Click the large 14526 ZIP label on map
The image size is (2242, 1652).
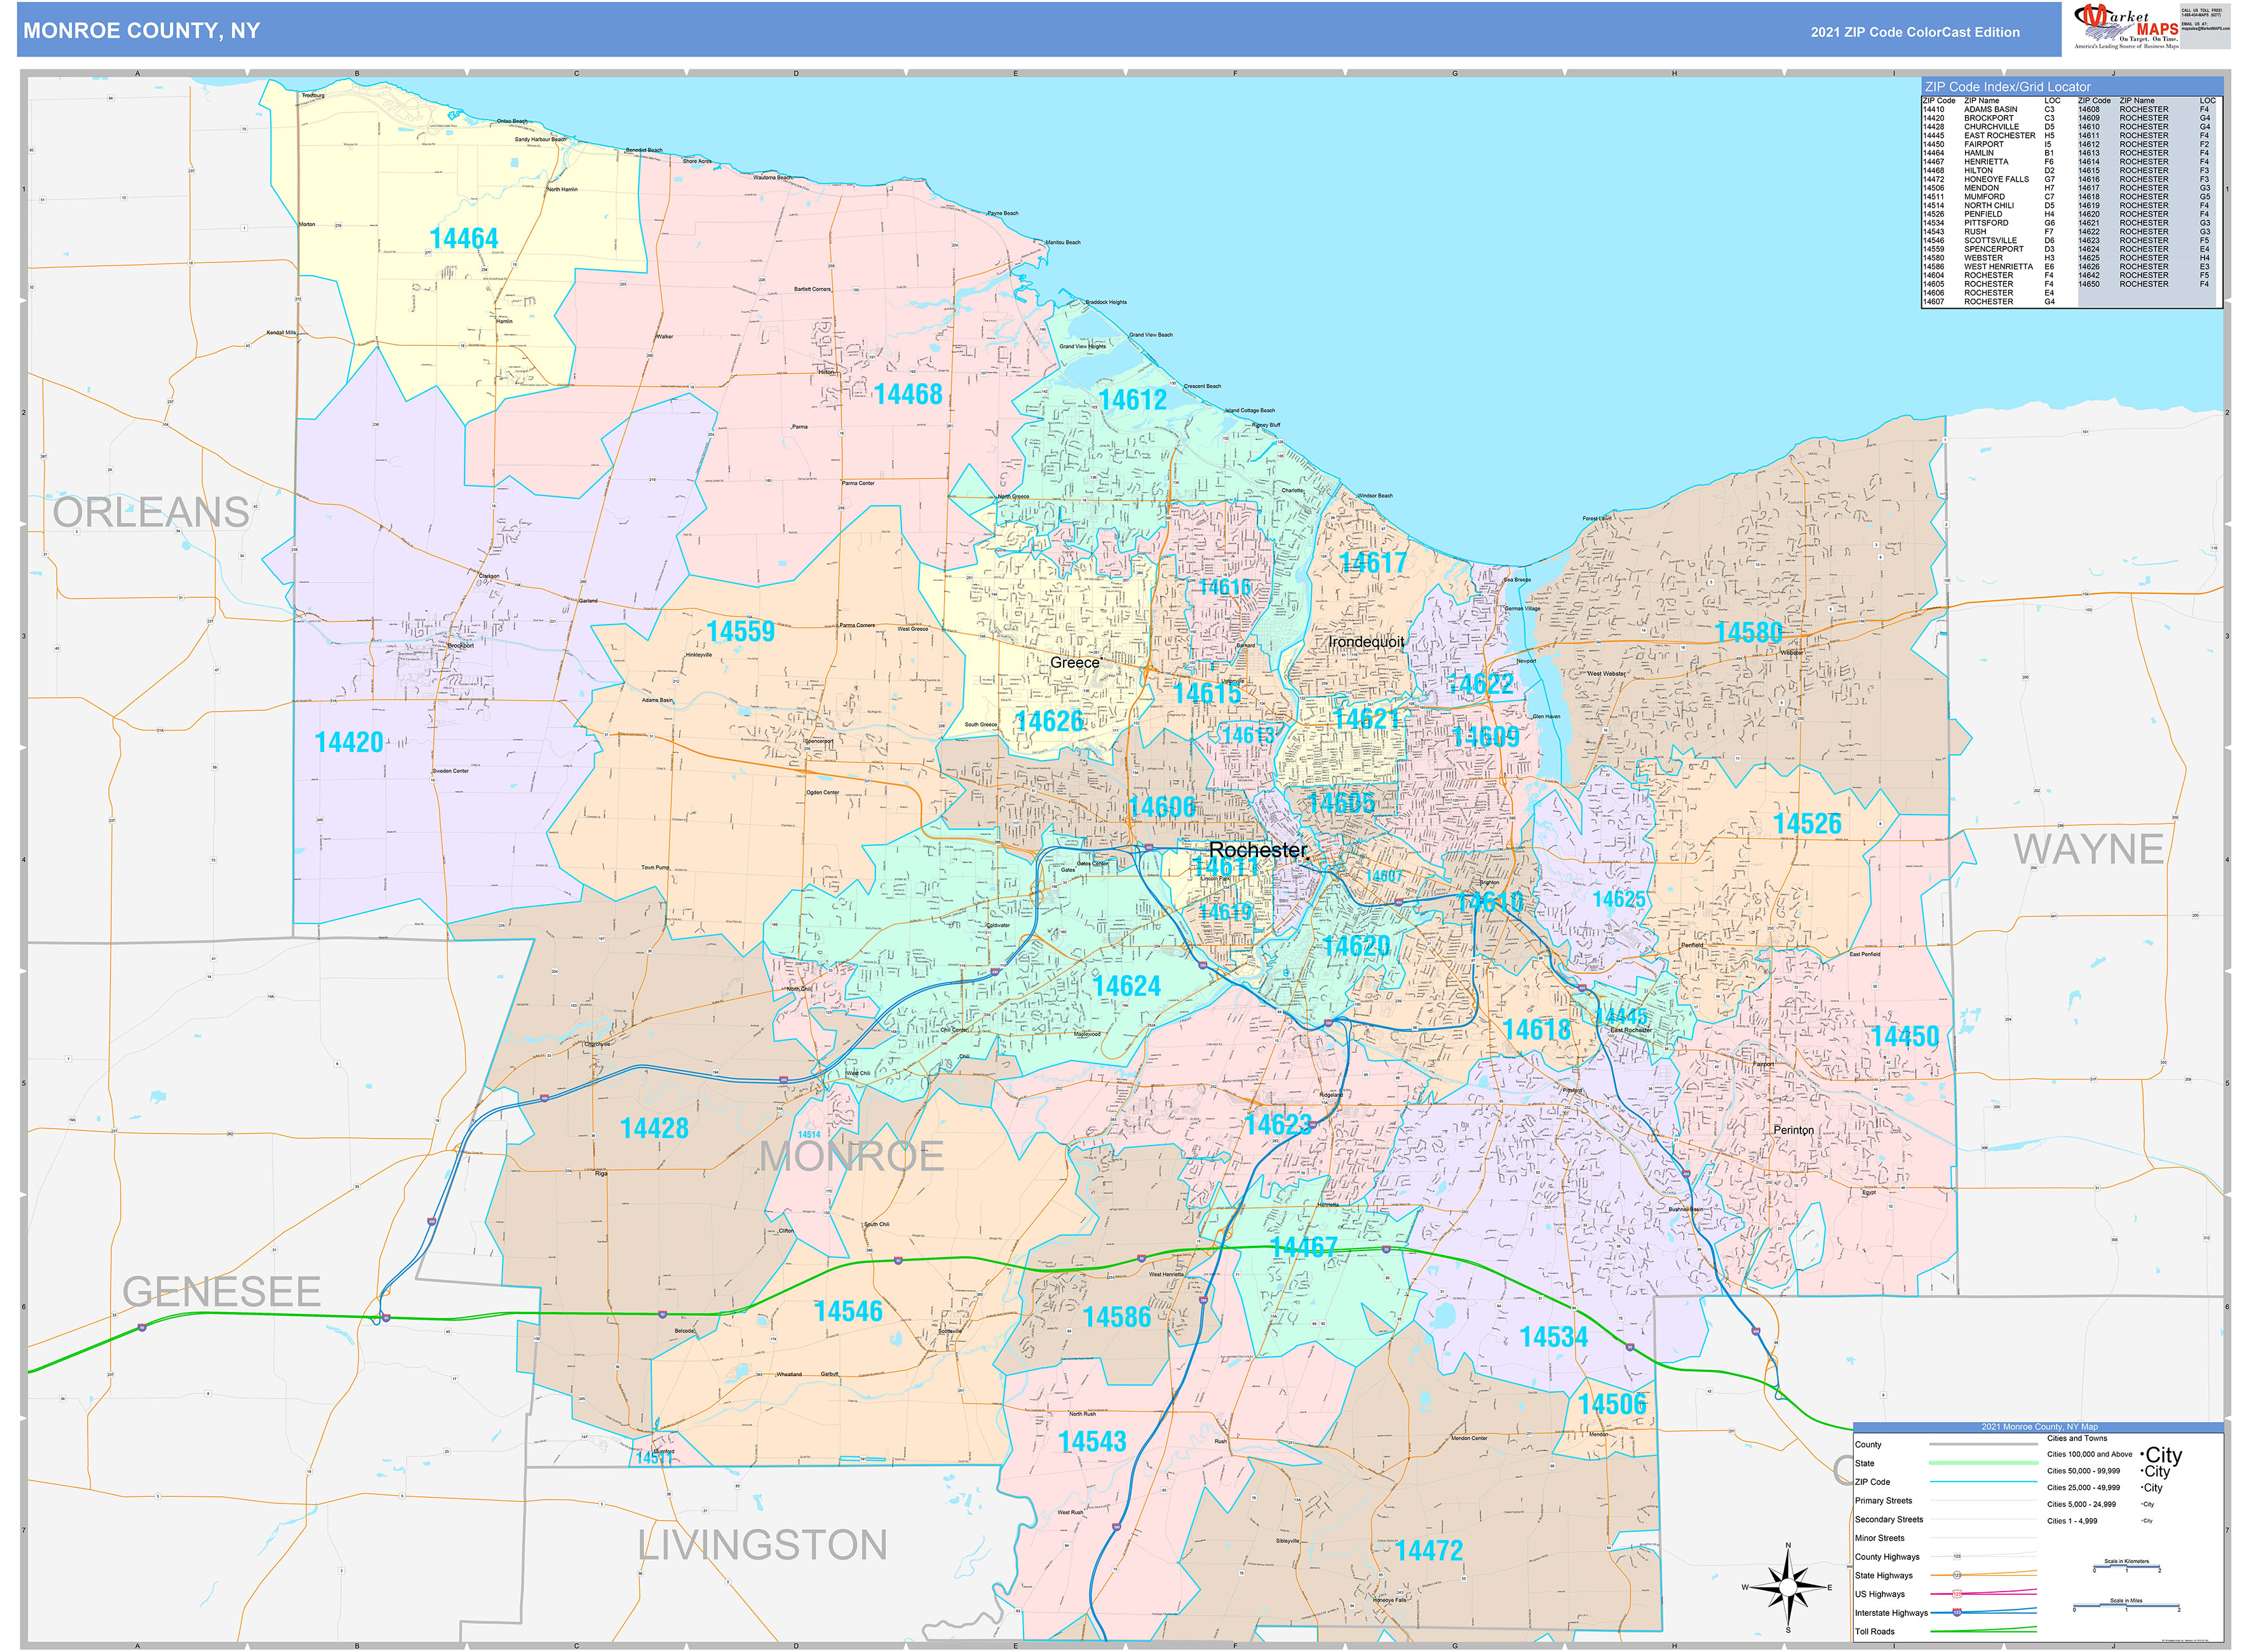point(1807,823)
